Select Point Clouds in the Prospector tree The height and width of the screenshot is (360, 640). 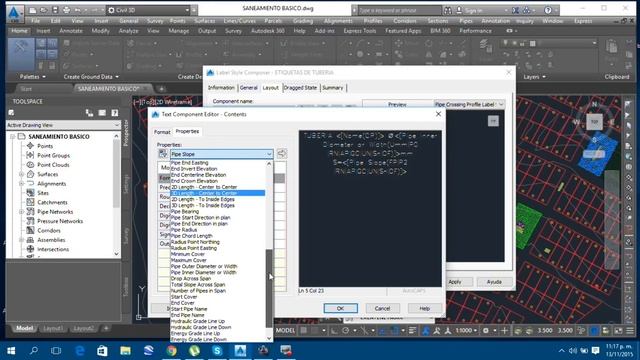(x=53, y=165)
